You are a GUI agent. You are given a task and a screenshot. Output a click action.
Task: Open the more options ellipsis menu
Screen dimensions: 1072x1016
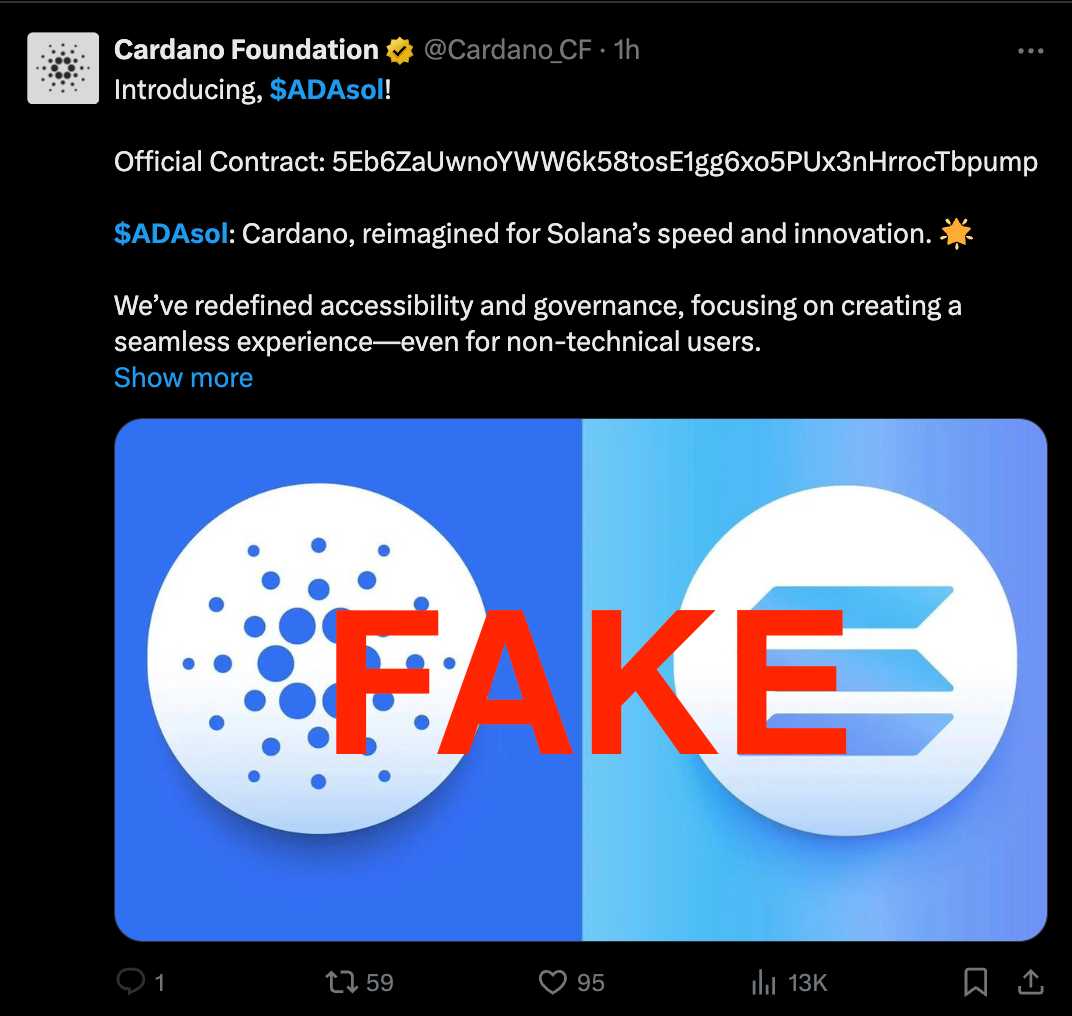[x=1029, y=48]
